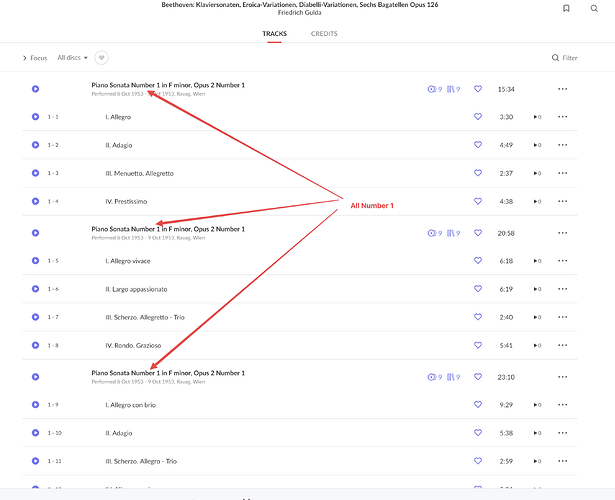Click play count for Rondo Grazioso track
Viewport: 615px width, 500px height.
tap(537, 346)
